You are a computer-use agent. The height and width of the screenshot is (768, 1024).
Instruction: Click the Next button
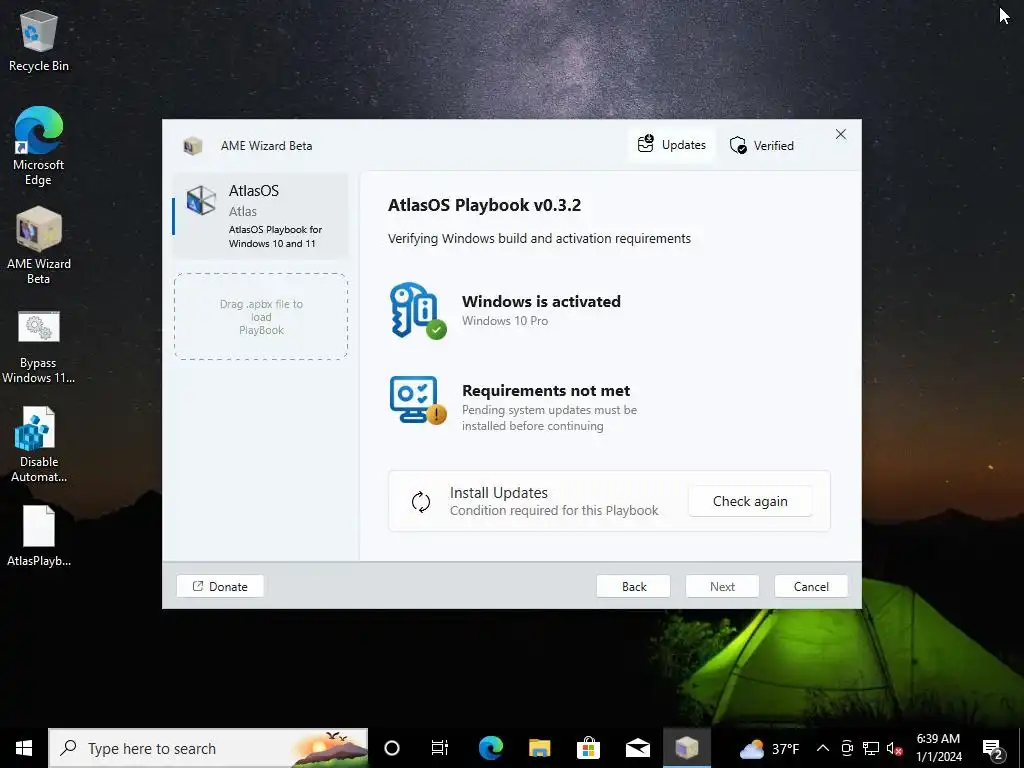coord(722,586)
